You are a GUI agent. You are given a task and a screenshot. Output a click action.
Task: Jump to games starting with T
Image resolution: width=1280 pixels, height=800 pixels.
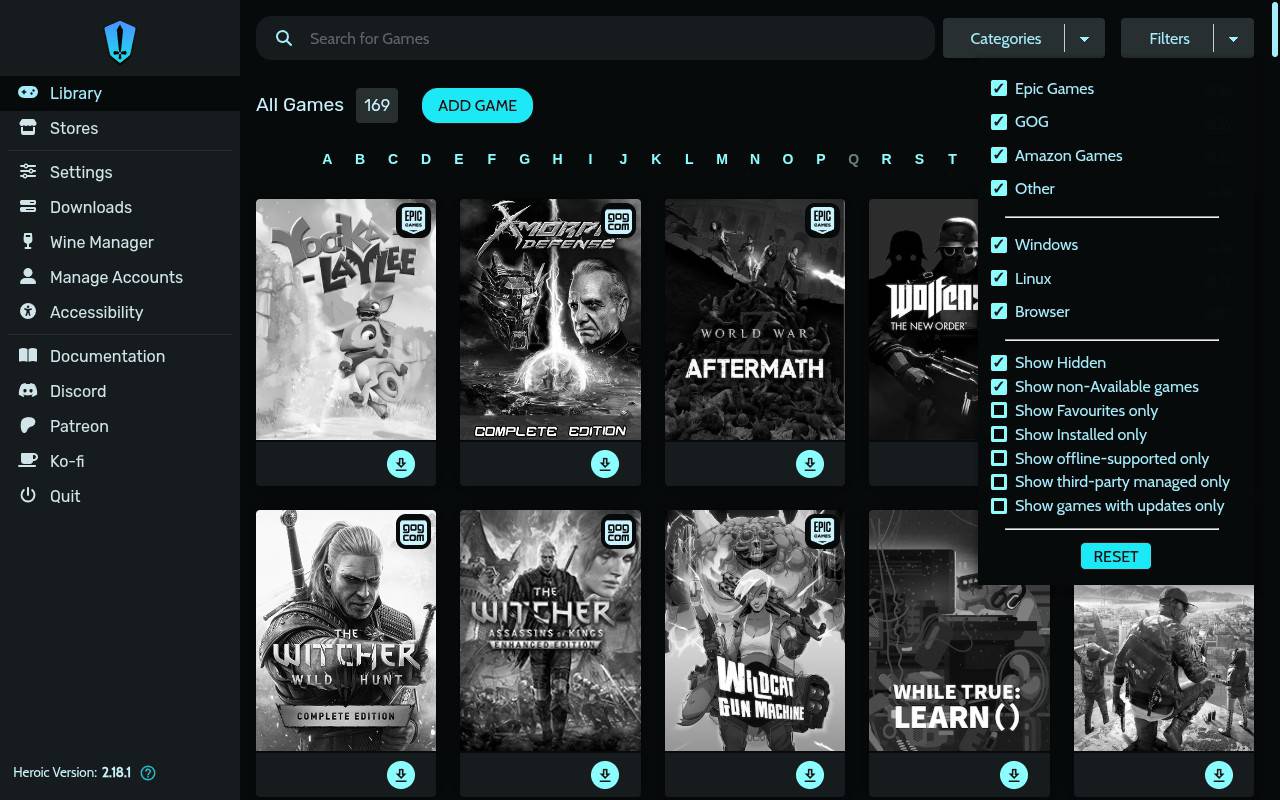pos(952,159)
